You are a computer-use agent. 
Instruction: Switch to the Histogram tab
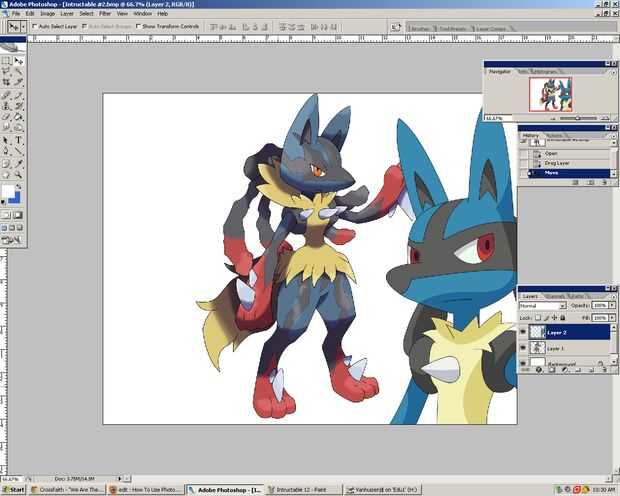click(546, 72)
